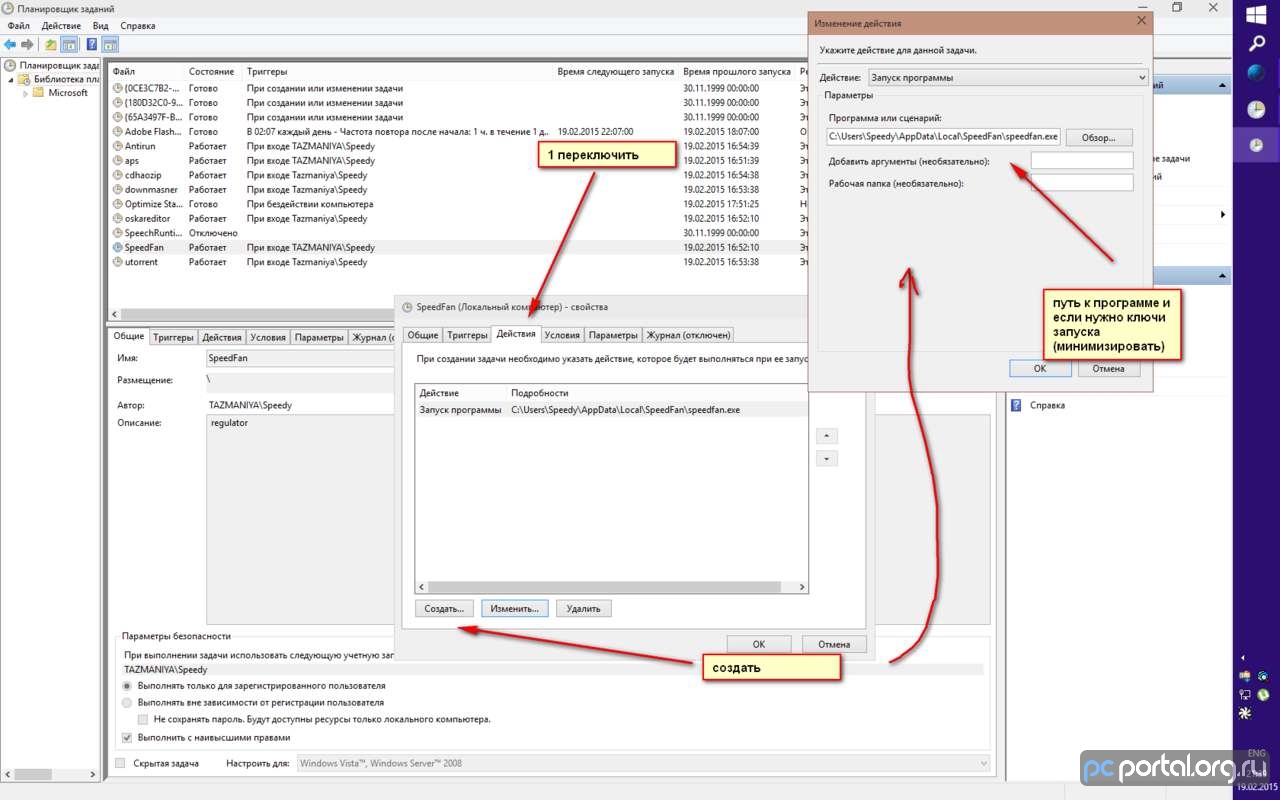This screenshot has width=1280, height=800.
Task: Click the Forward arrow in toolbar
Action: (27, 44)
